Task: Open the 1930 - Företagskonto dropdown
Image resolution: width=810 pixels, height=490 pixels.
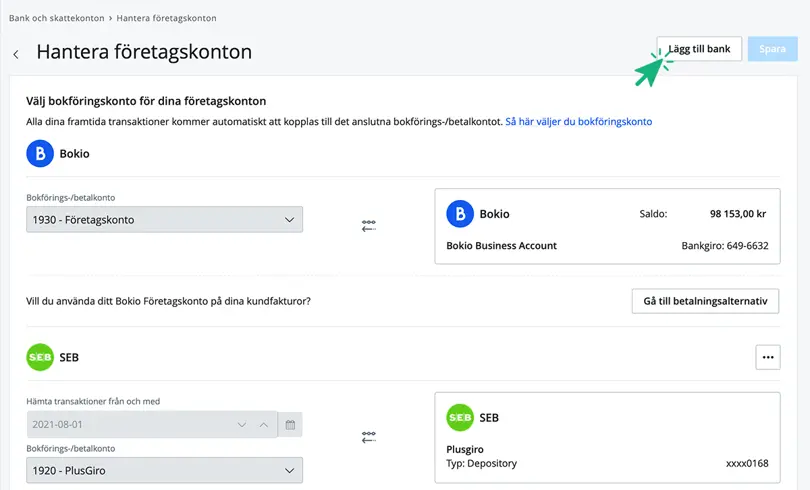Action: pos(164,219)
